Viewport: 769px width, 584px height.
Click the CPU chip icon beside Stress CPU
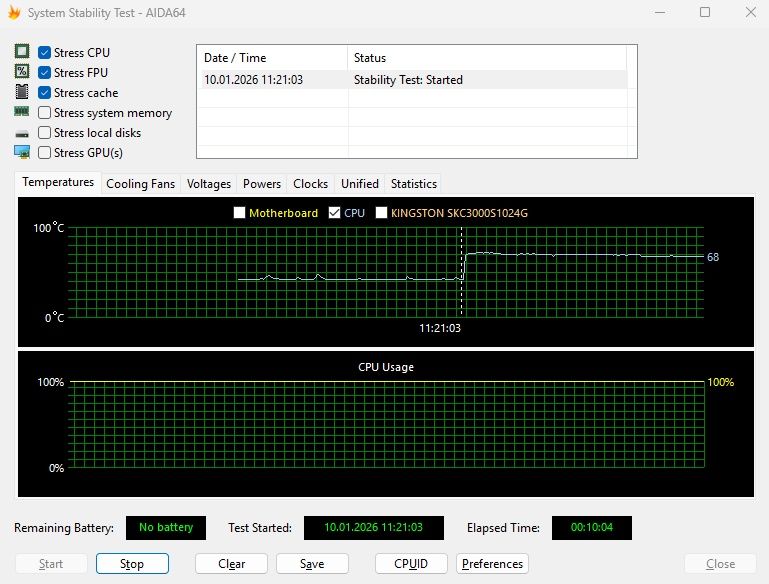pyautogui.click(x=22, y=51)
